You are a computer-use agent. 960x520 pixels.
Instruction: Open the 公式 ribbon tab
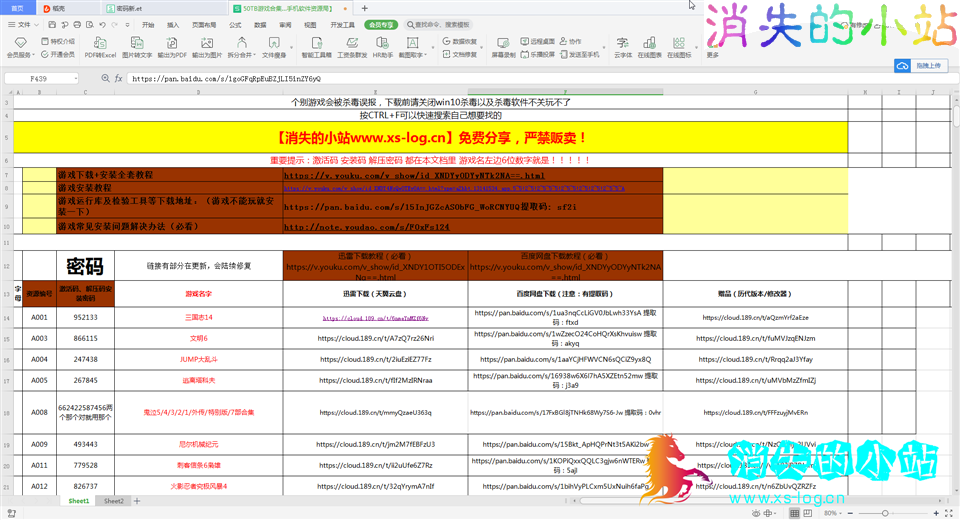pyautogui.click(x=235, y=25)
